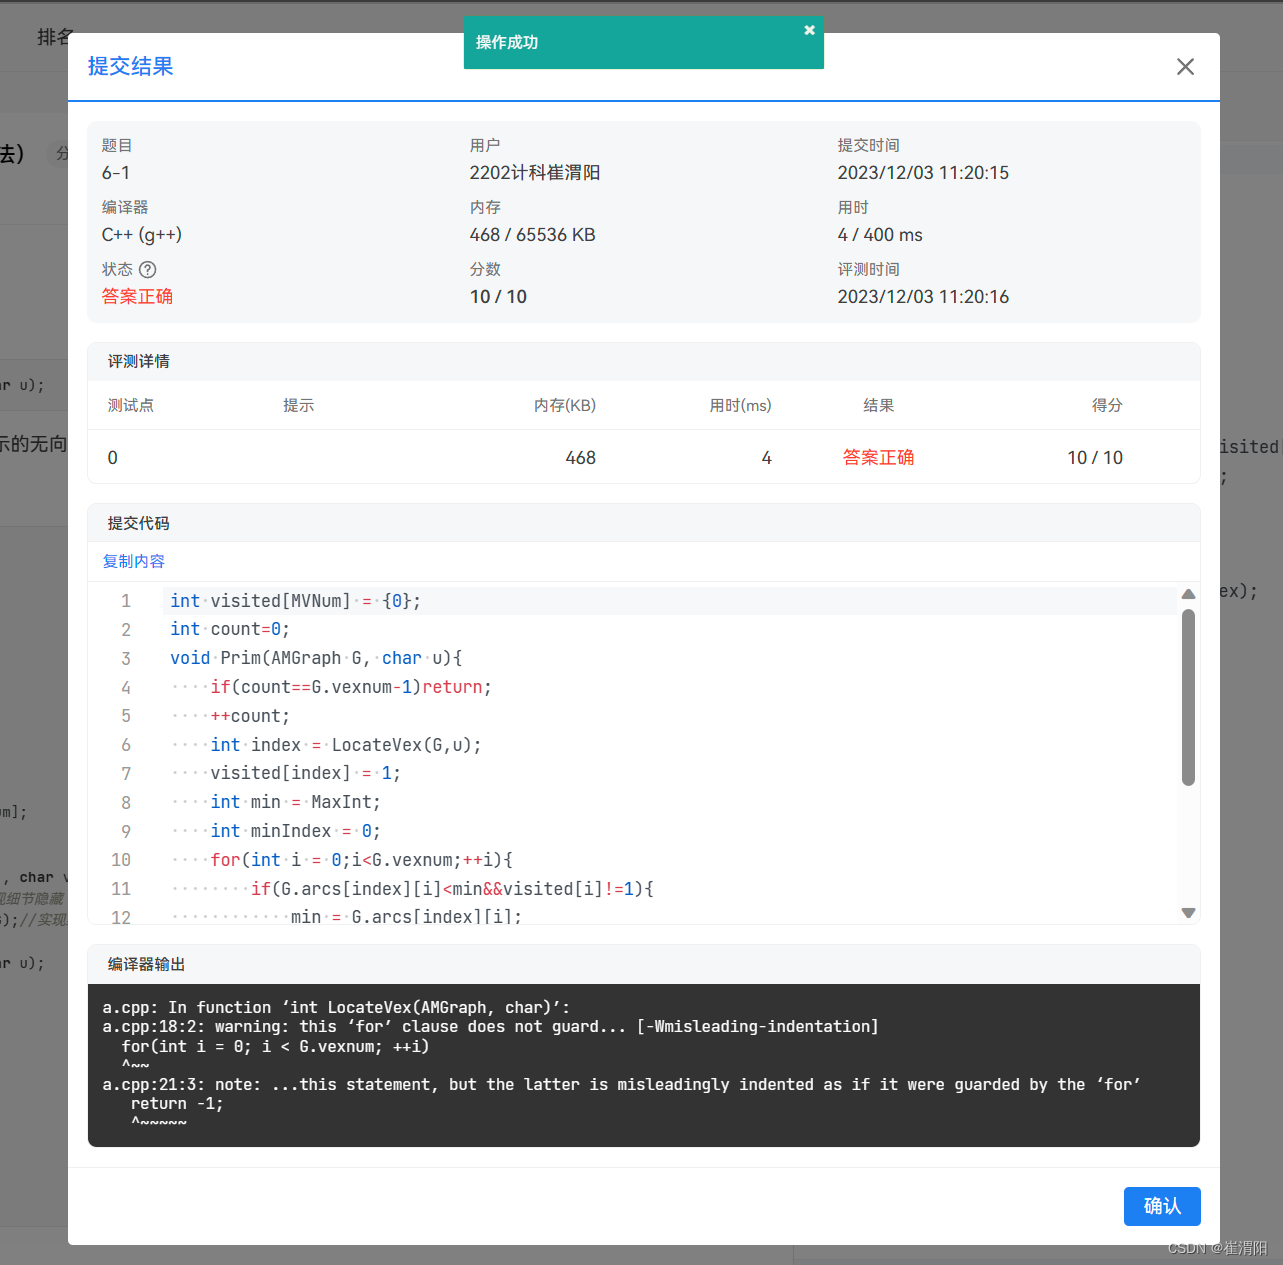Click code line 8 int min = MaxInt
This screenshot has width=1283, height=1265.
tap(296, 802)
